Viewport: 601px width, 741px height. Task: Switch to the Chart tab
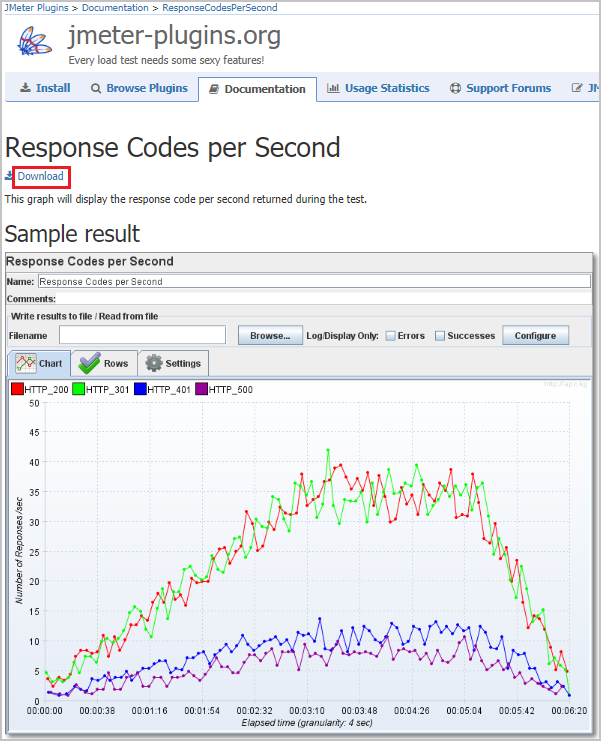39,363
